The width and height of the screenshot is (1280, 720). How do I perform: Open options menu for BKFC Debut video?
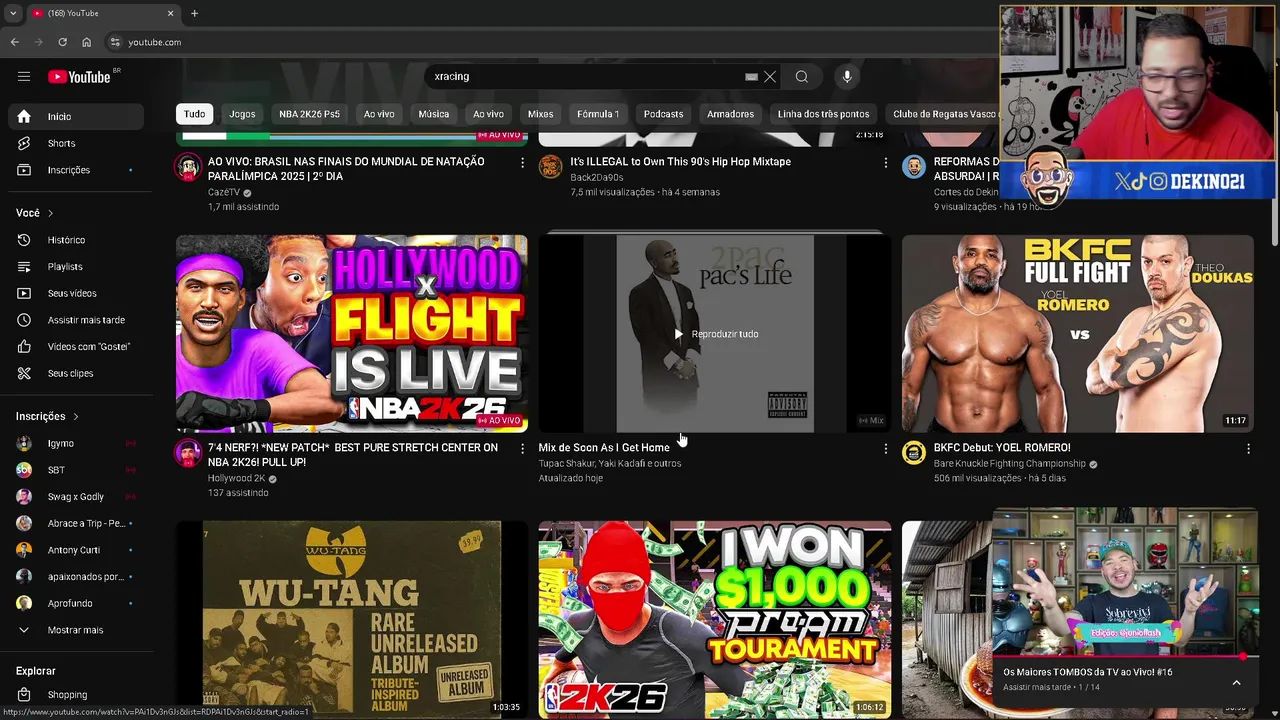(1248, 449)
